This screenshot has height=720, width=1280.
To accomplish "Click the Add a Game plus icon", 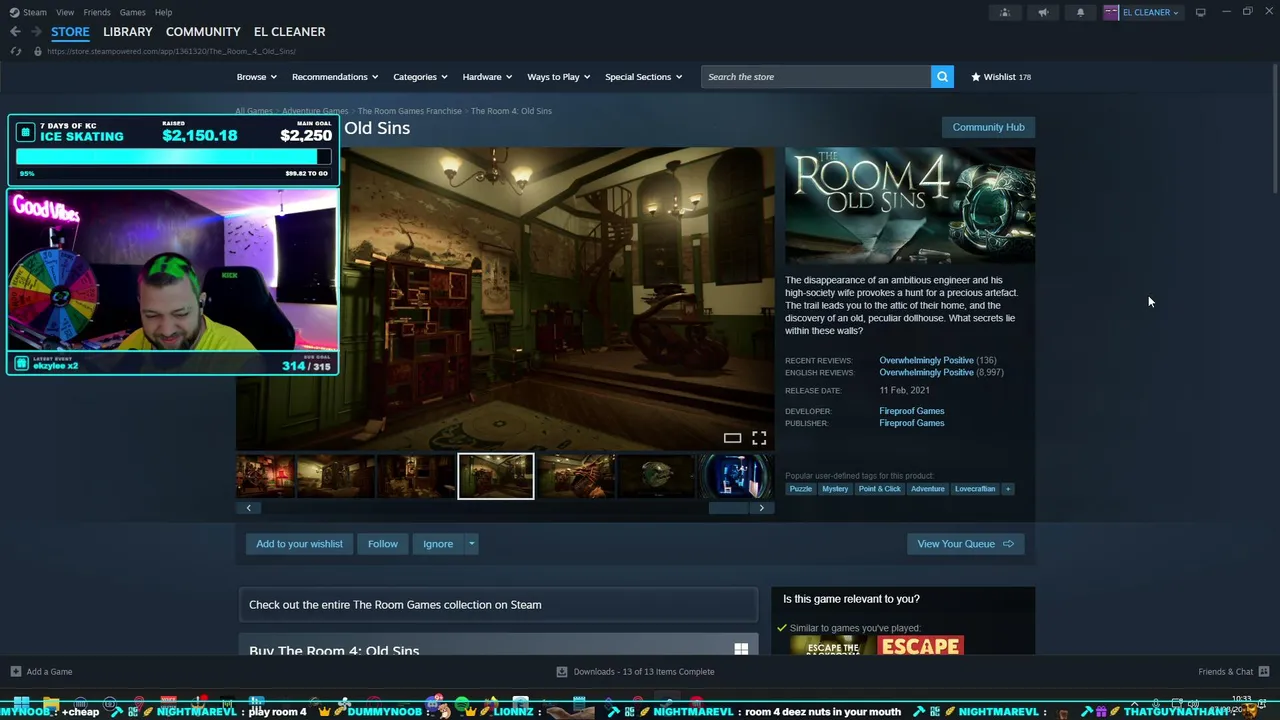I will (x=15, y=672).
